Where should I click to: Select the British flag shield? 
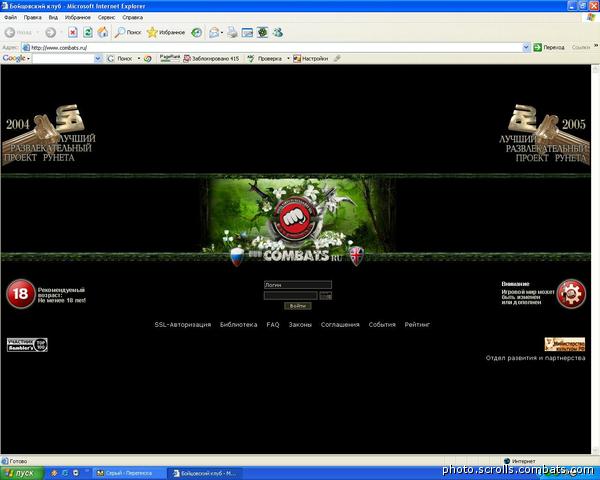coord(356,256)
